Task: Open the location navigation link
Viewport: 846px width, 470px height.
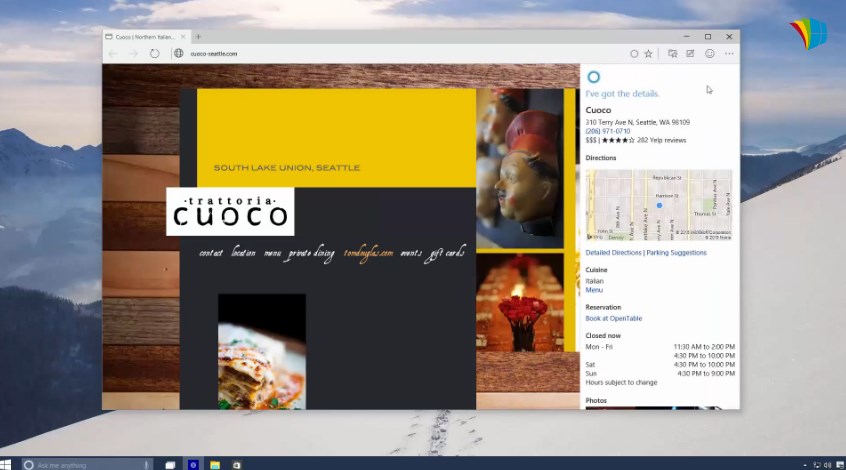Action: click(x=243, y=252)
